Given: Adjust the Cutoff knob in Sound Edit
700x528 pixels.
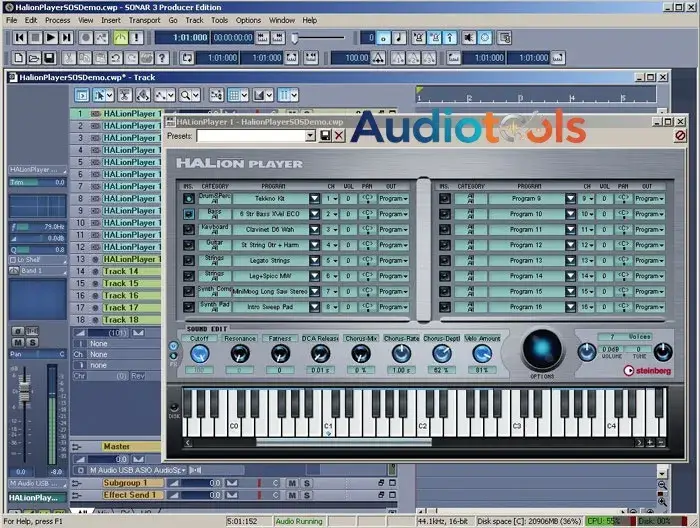Looking at the screenshot, I should click(x=200, y=354).
